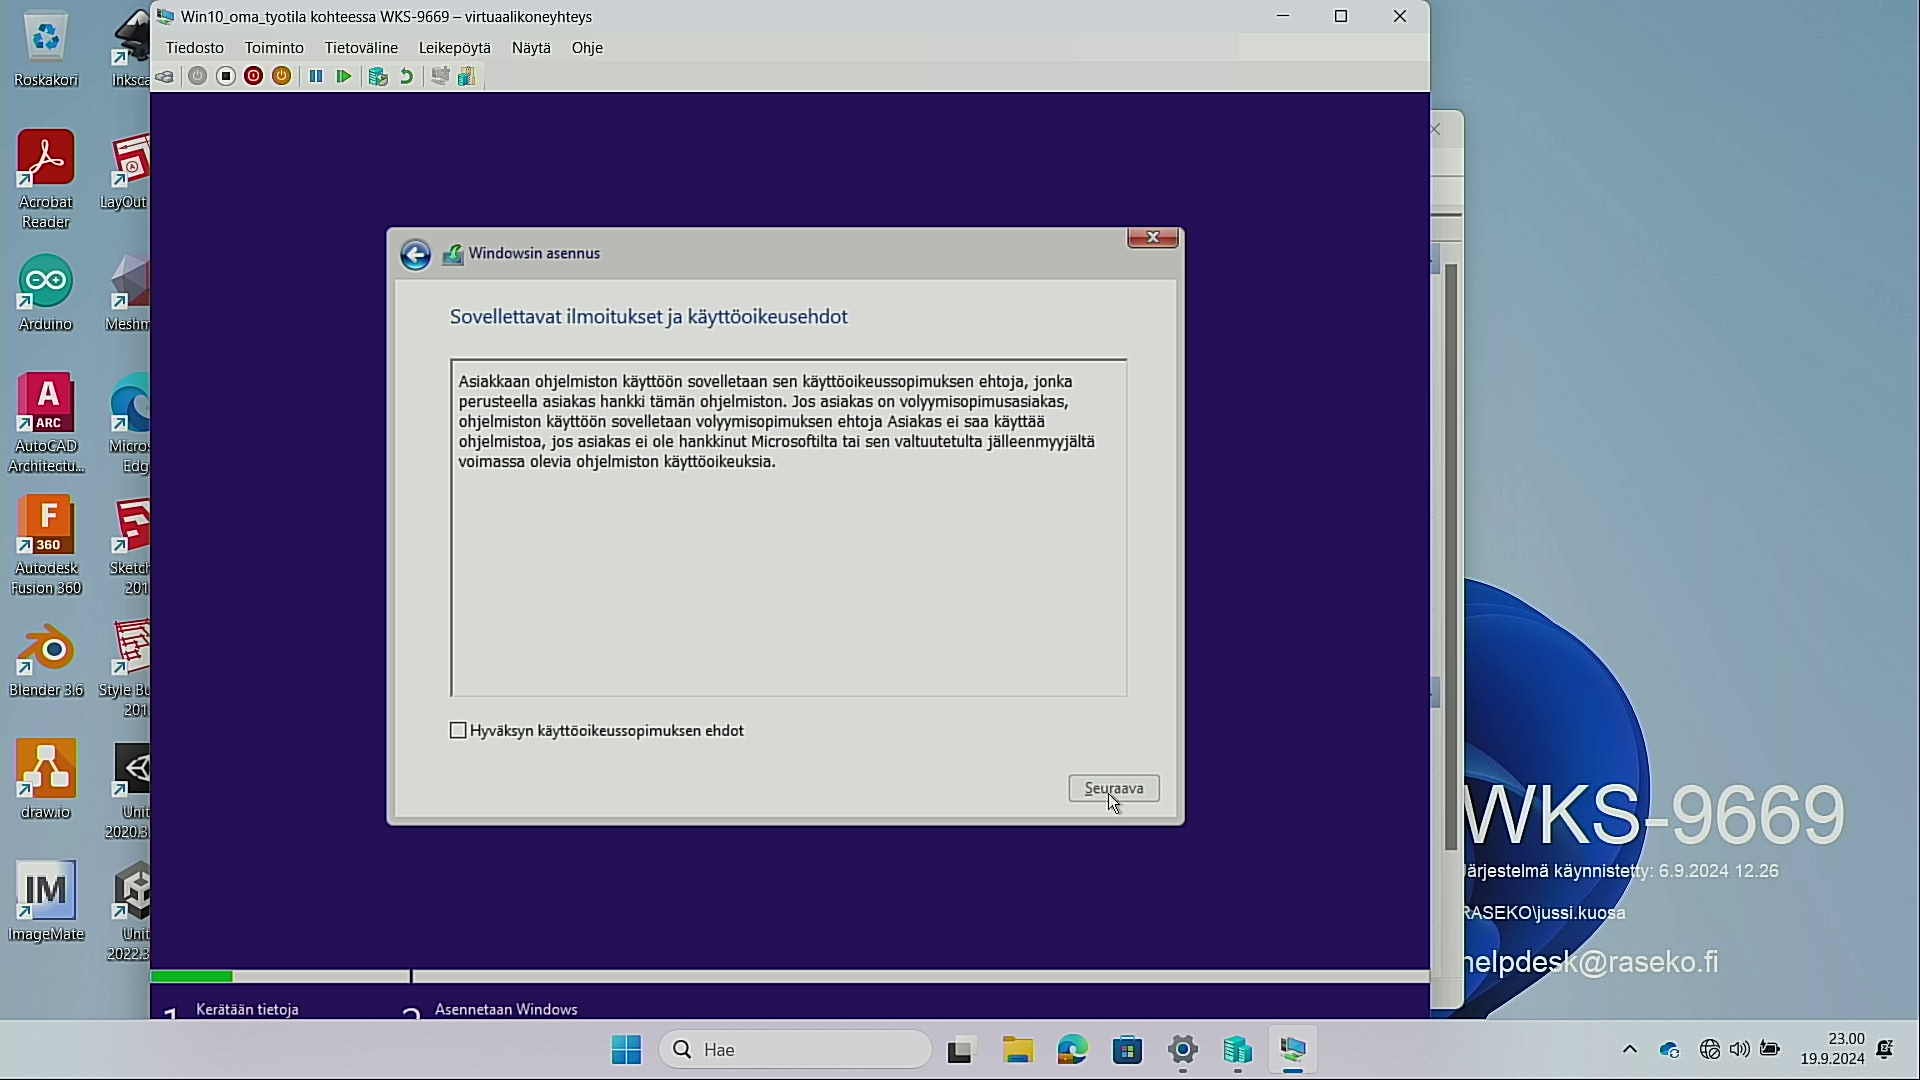The width and height of the screenshot is (1920, 1080).
Task: Open the Leikepöytä menu
Action: tap(455, 48)
